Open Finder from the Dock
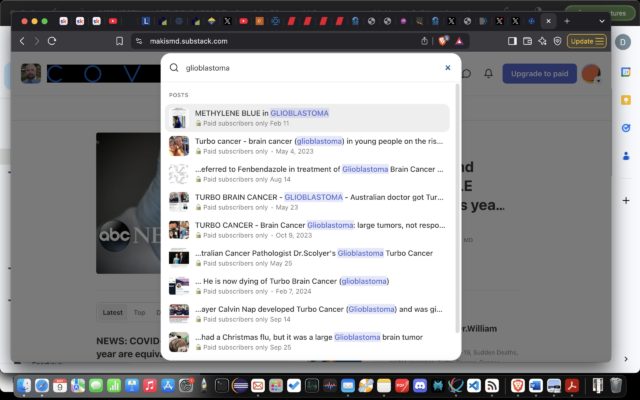This screenshot has width=640, height=400. [x=24, y=385]
